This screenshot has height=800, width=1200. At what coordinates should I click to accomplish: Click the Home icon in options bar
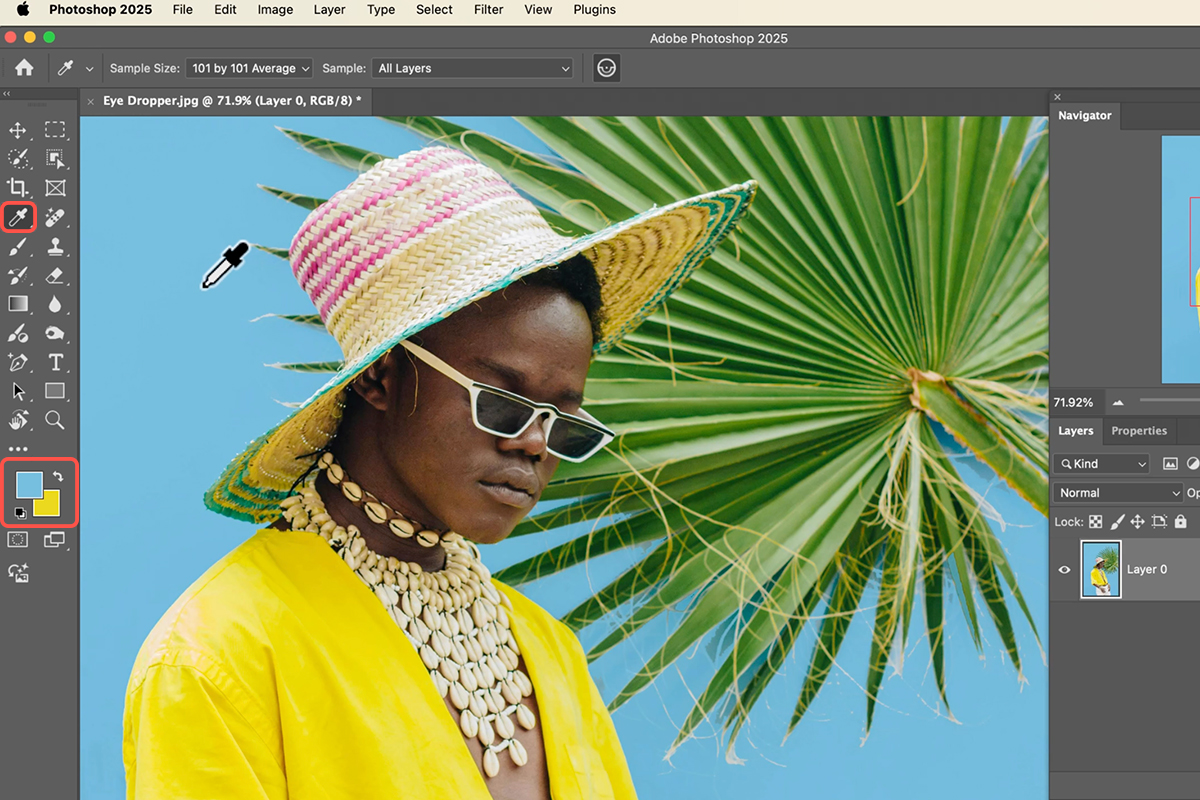(24, 68)
